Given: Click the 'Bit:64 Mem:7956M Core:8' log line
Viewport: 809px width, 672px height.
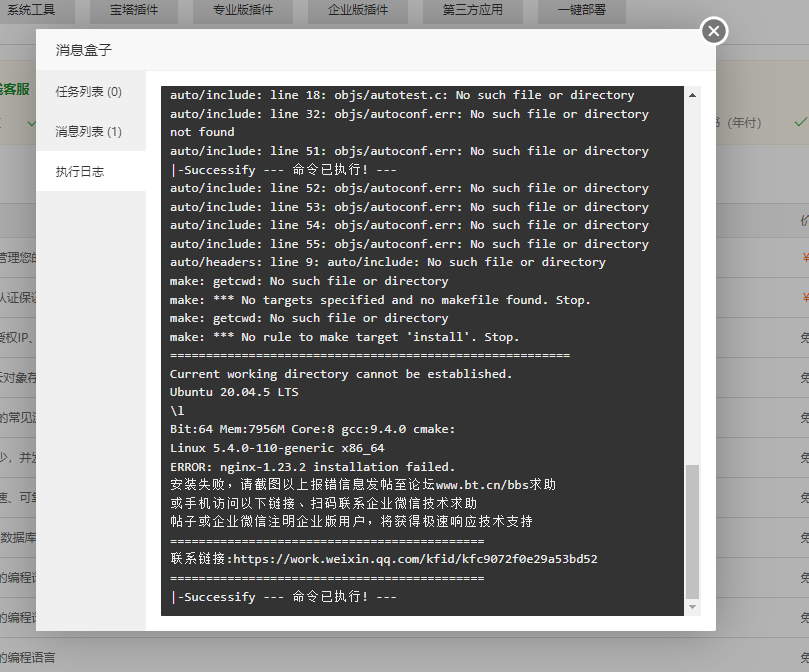Looking at the screenshot, I should pyautogui.click(x=313, y=429).
